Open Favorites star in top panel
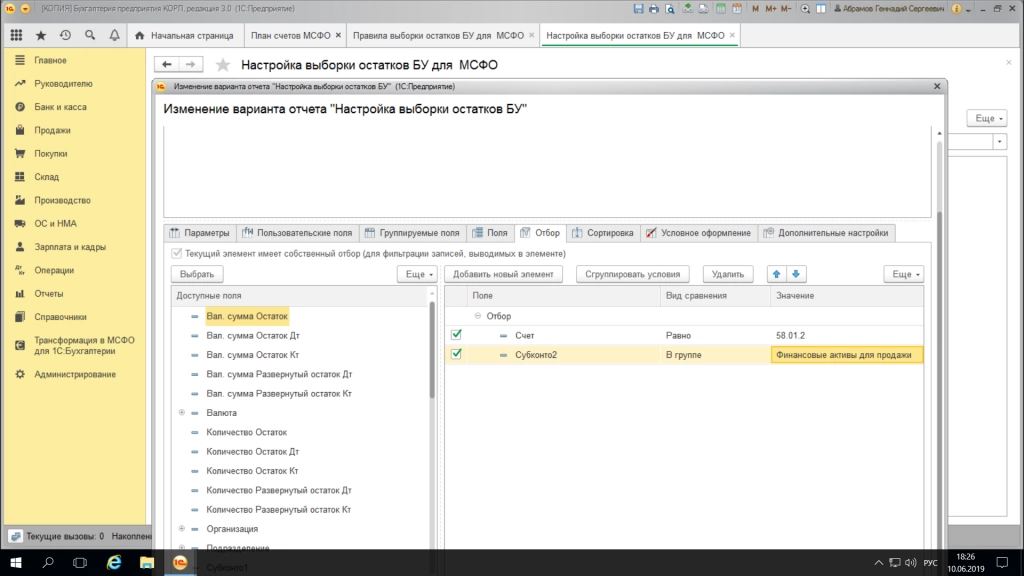The height and width of the screenshot is (576, 1024). (40, 35)
